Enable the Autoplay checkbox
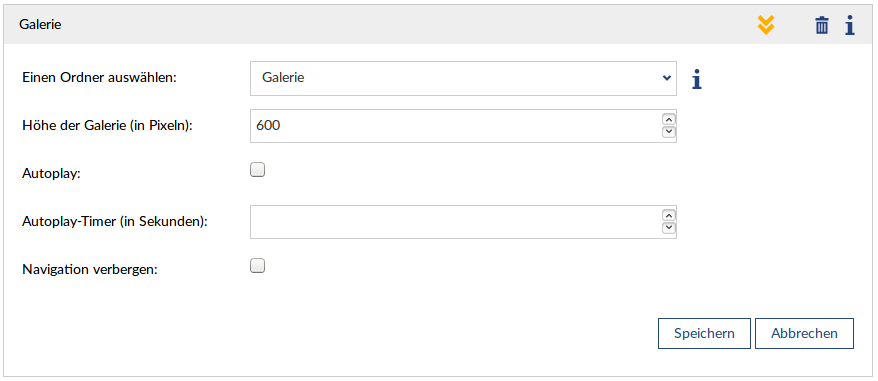This screenshot has height=381, width=878. click(257, 170)
